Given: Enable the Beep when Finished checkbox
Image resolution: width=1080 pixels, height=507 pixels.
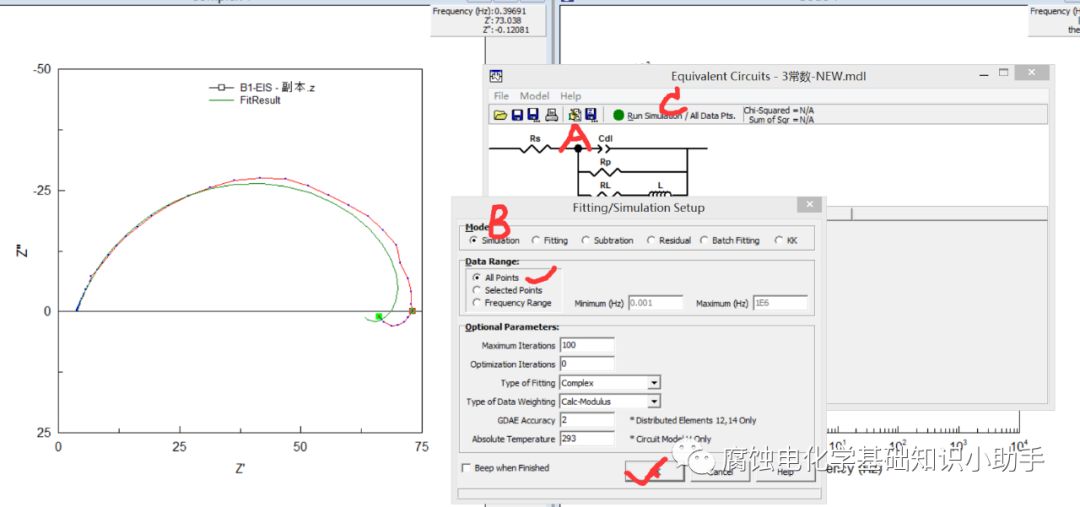Looking at the screenshot, I should (466, 468).
